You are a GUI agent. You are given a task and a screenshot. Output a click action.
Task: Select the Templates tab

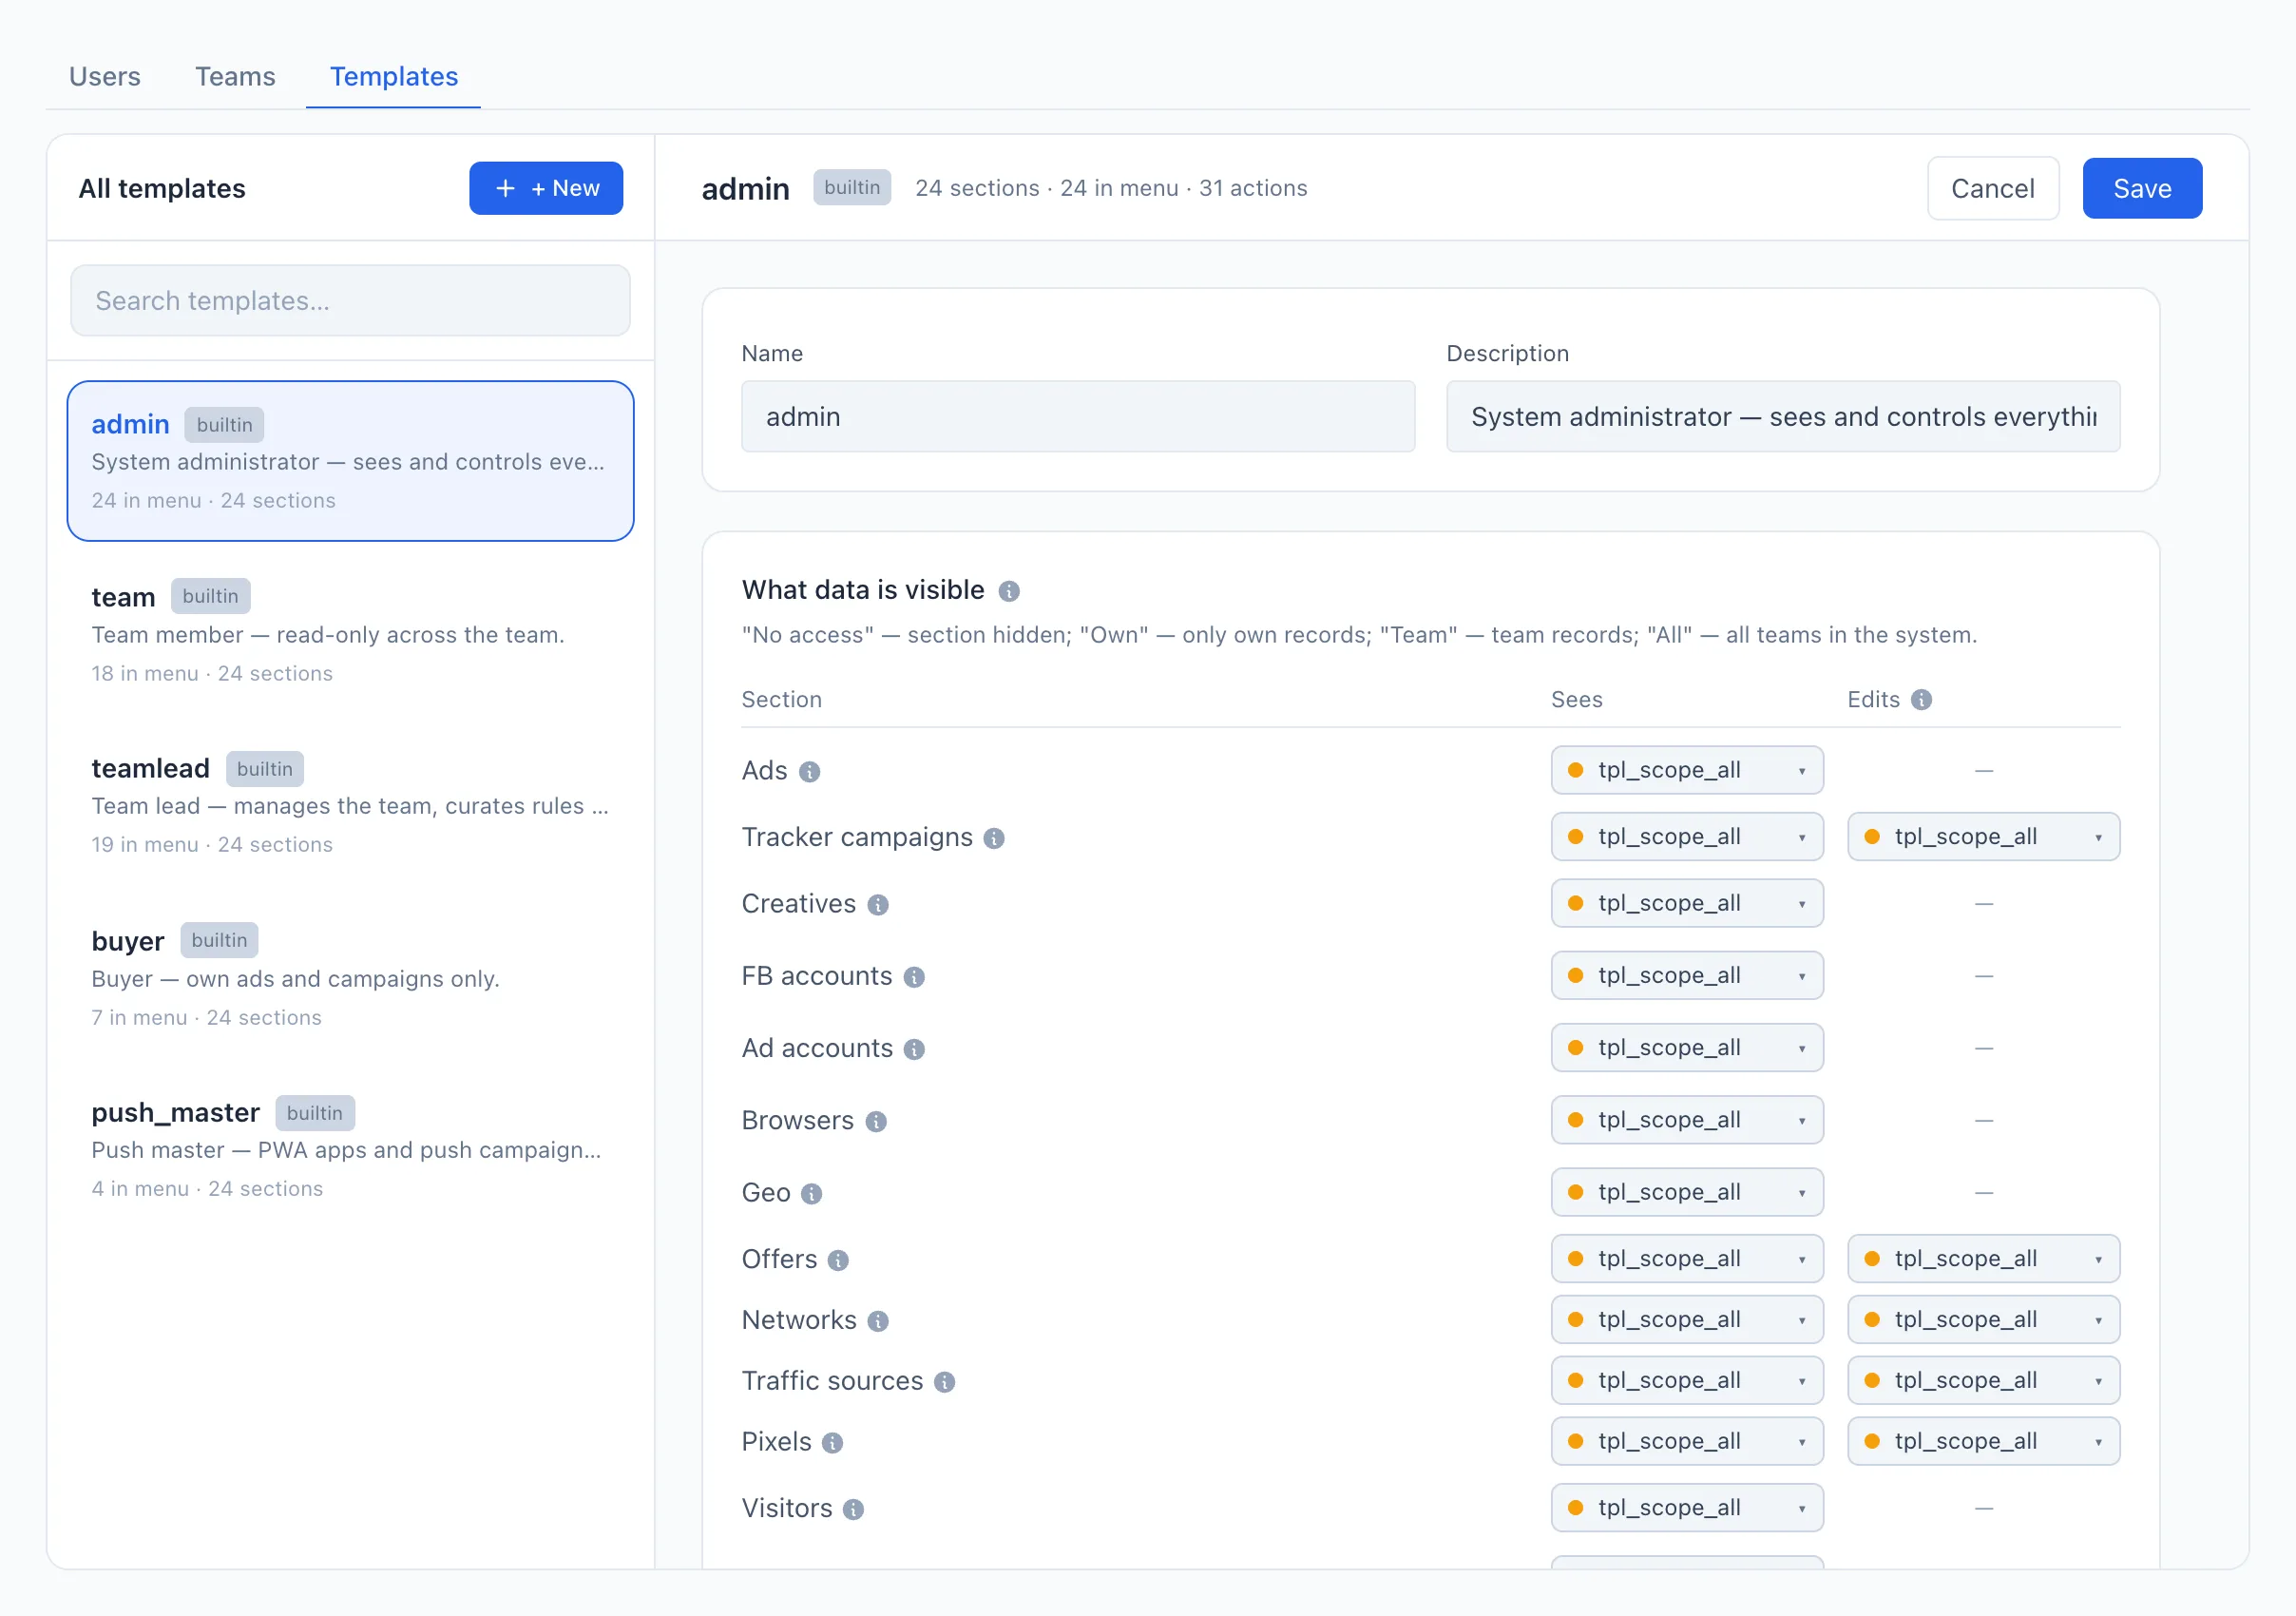pos(394,76)
